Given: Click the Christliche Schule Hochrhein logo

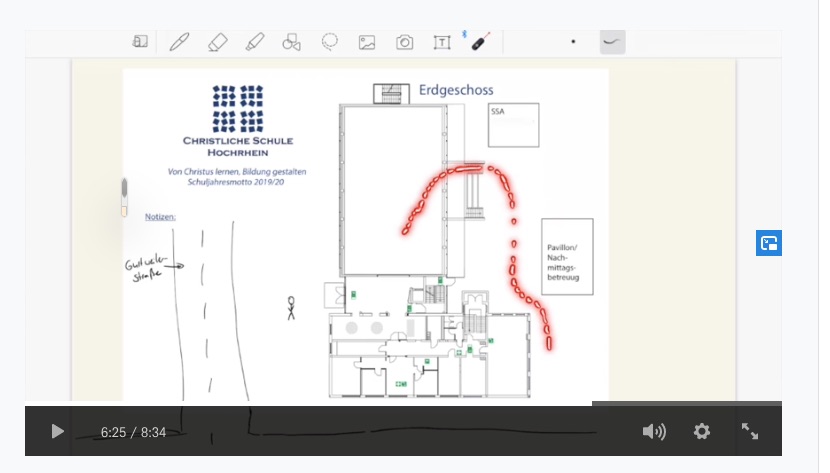Looking at the screenshot, I should coord(237,107).
